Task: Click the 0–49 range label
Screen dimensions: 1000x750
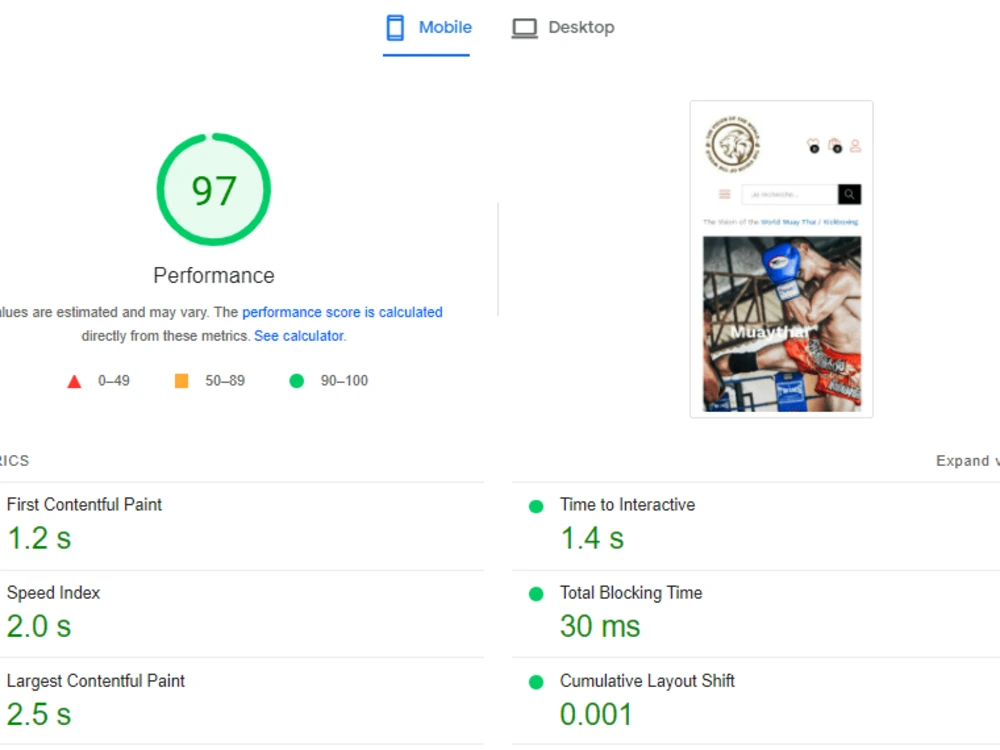Action: [114, 381]
